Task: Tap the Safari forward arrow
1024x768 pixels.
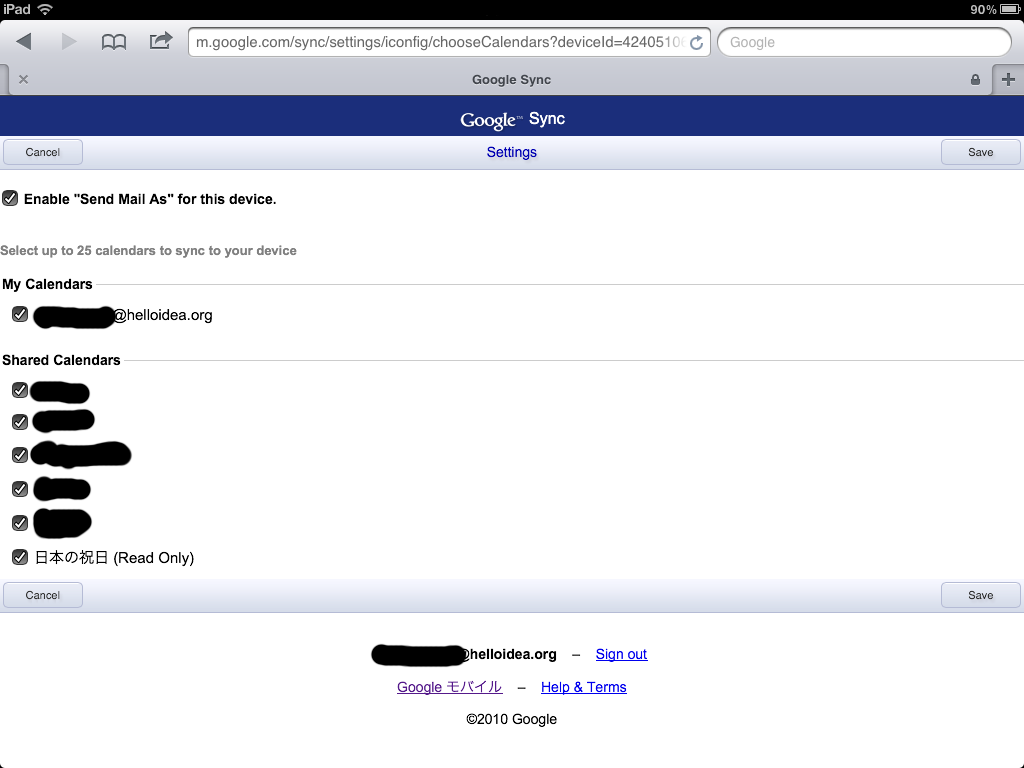Action: click(x=69, y=42)
